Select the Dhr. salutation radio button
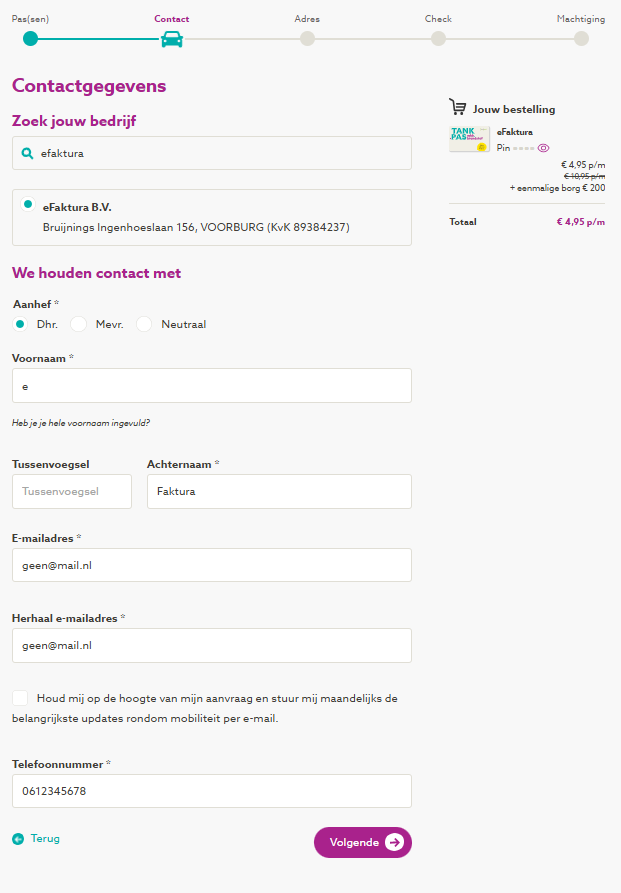 [x=20, y=324]
